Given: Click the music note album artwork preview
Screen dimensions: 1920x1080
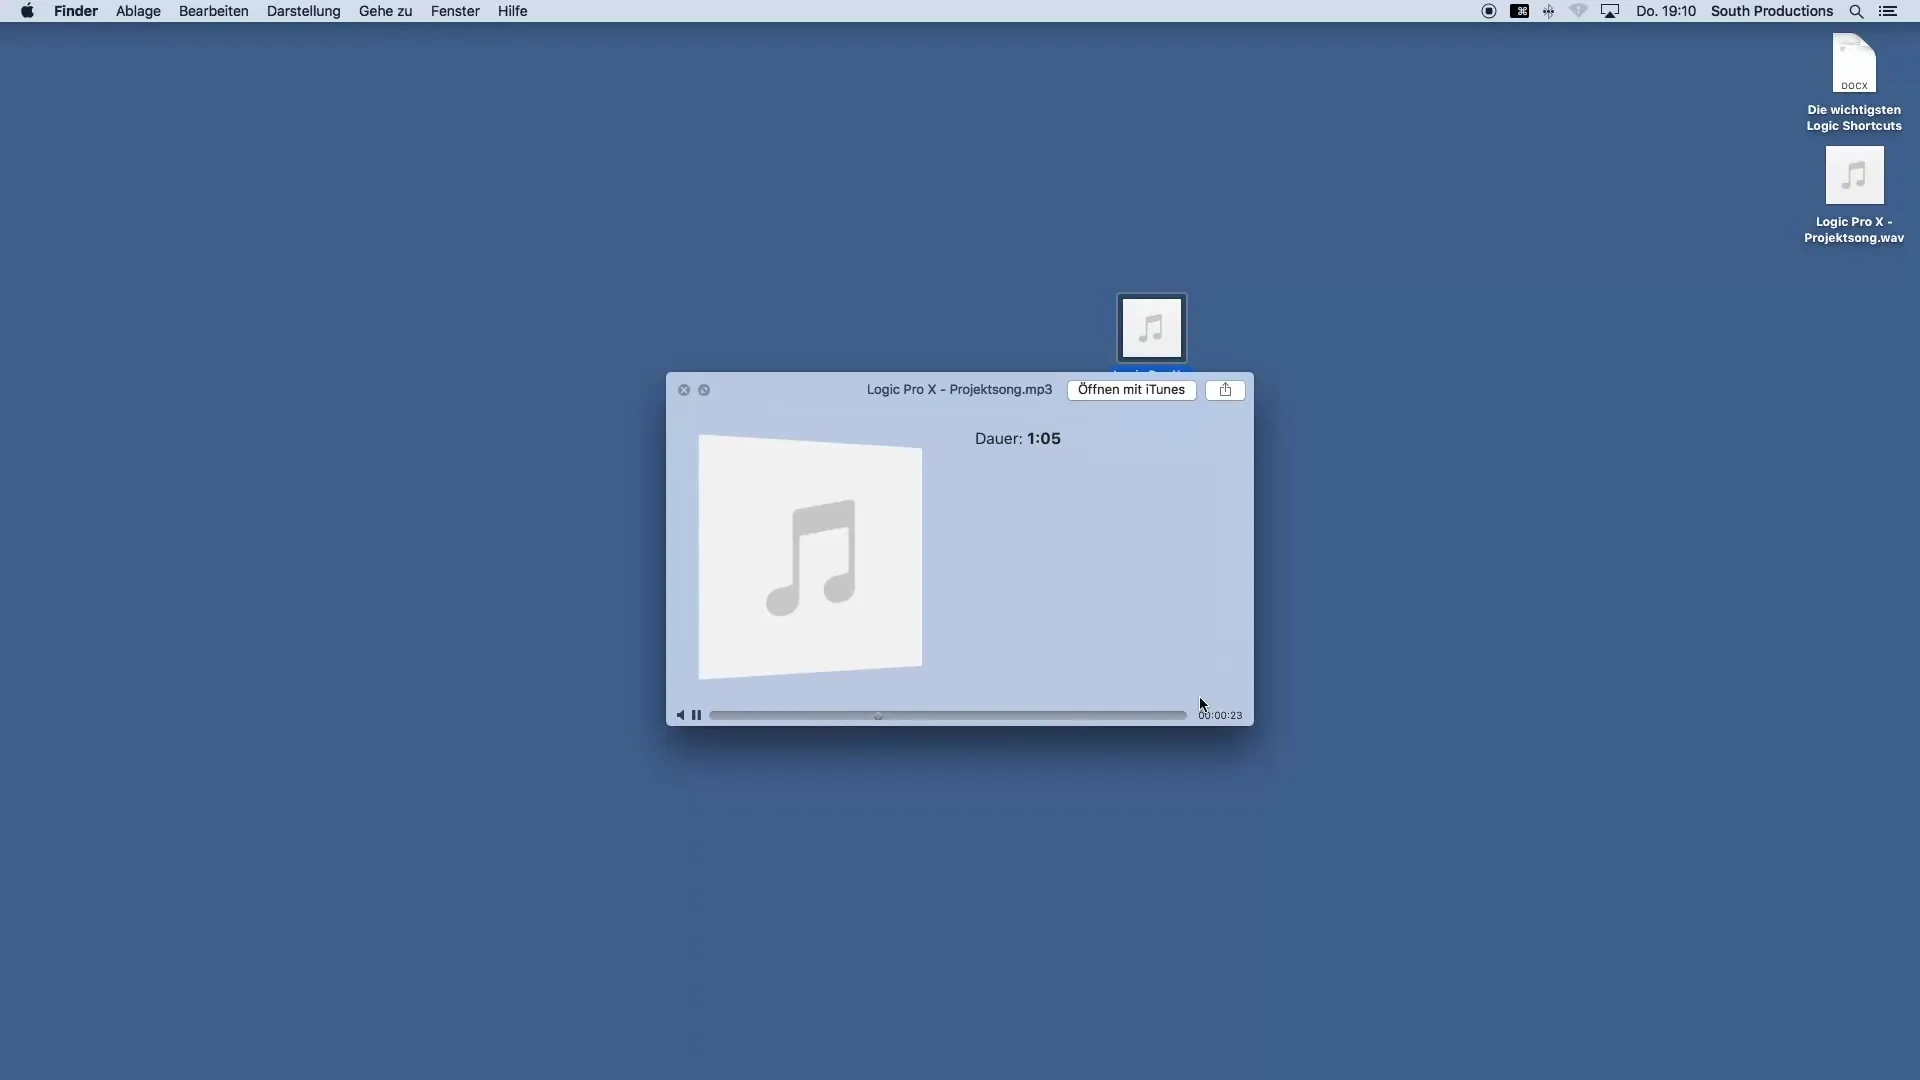Looking at the screenshot, I should click(x=810, y=557).
